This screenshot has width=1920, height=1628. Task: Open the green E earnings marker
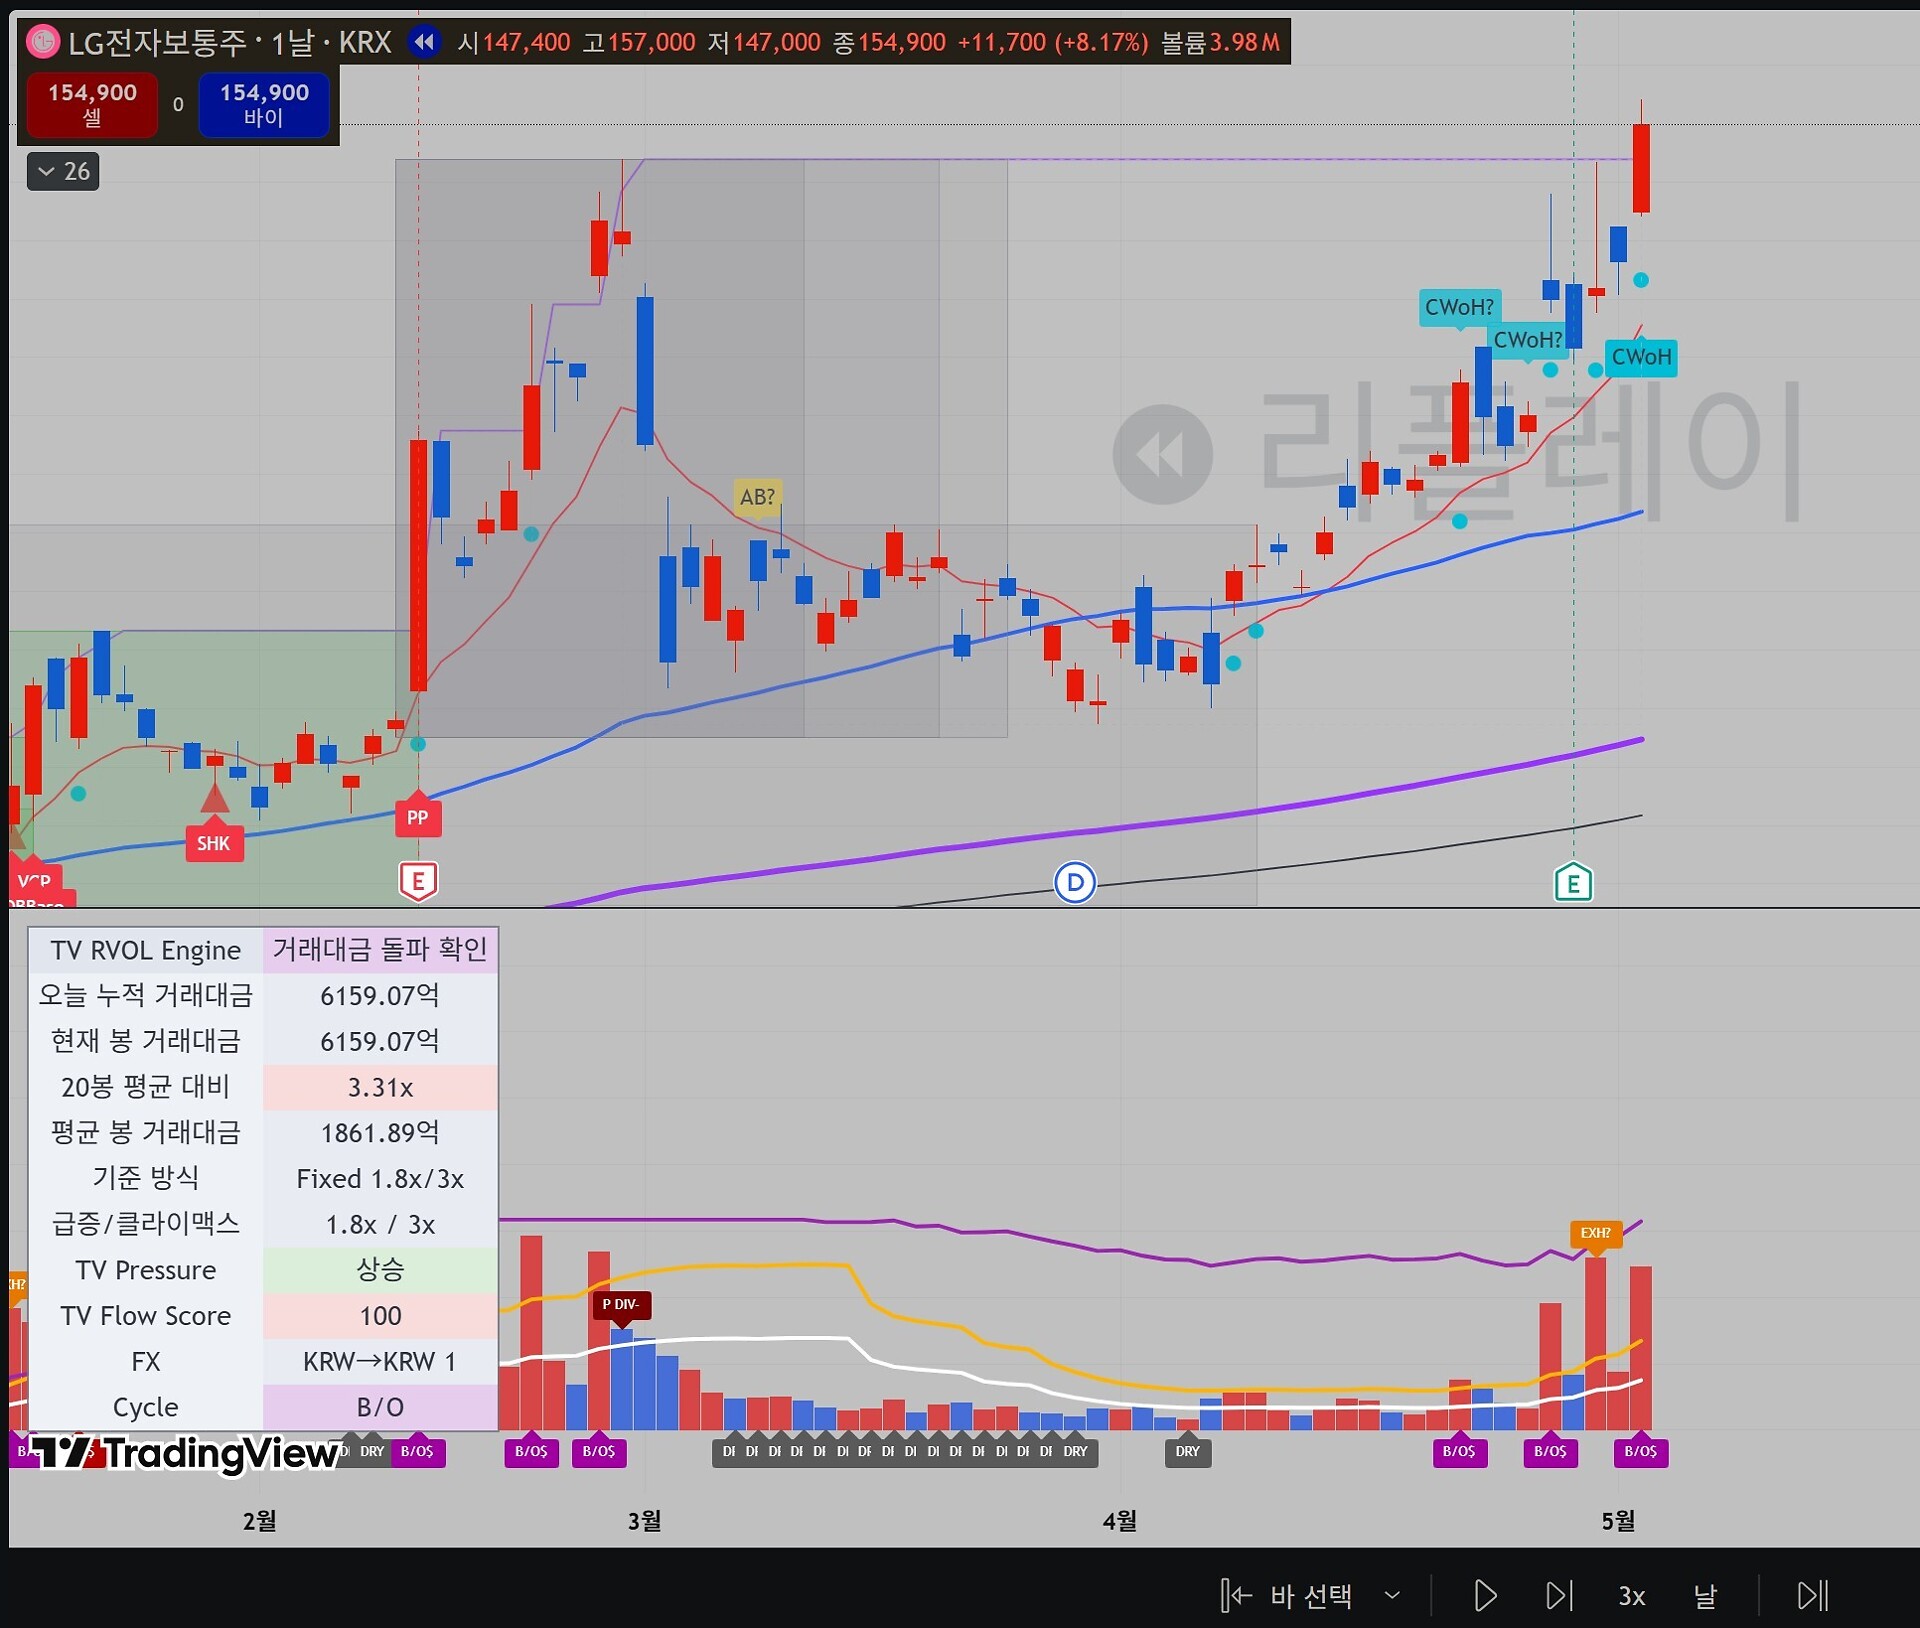pos(1573,882)
